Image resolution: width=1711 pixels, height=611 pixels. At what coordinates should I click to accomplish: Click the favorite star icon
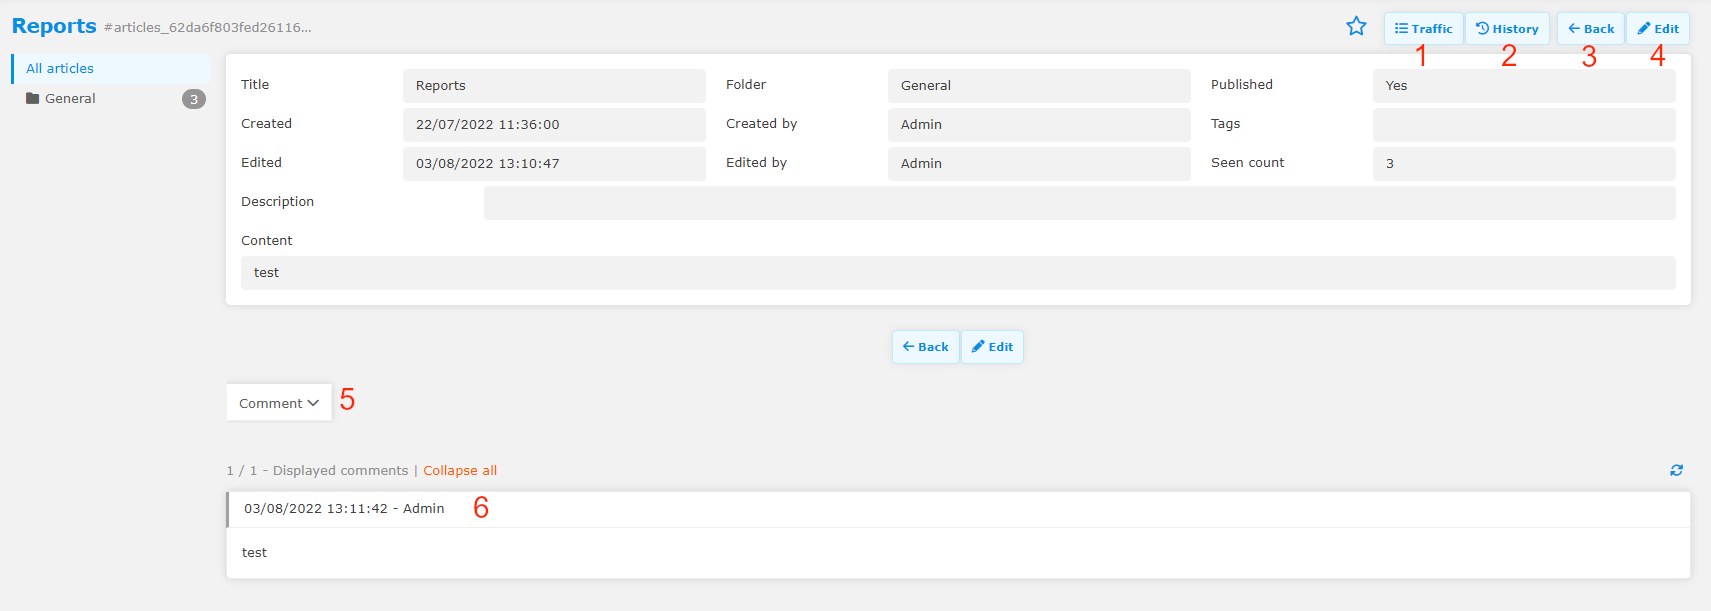tap(1356, 27)
